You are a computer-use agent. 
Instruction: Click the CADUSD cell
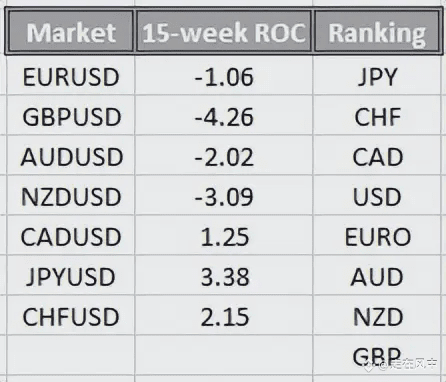tap(70, 236)
